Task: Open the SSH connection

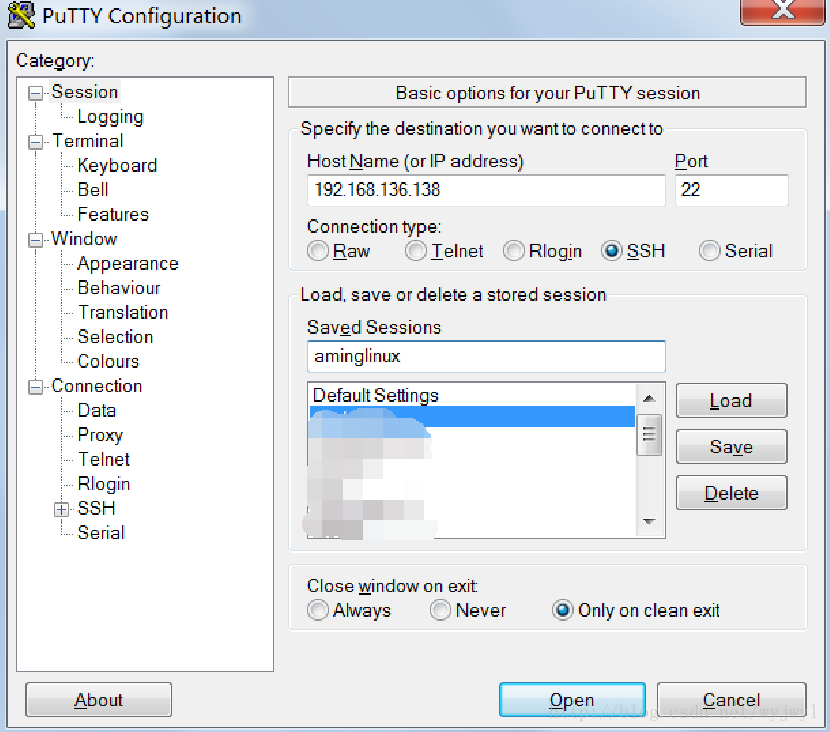Action: click(572, 700)
